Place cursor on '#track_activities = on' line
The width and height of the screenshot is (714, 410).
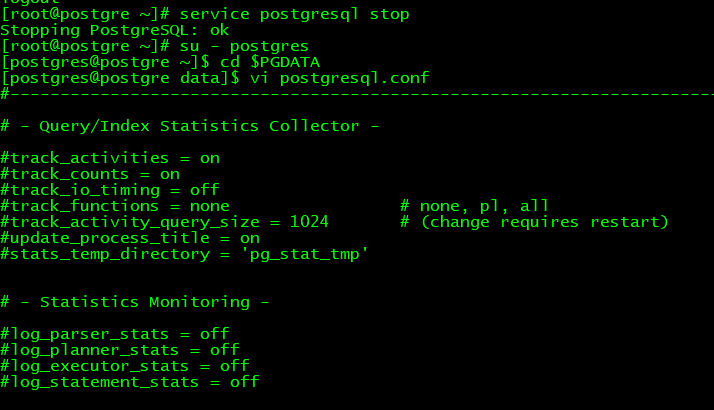click(110, 158)
